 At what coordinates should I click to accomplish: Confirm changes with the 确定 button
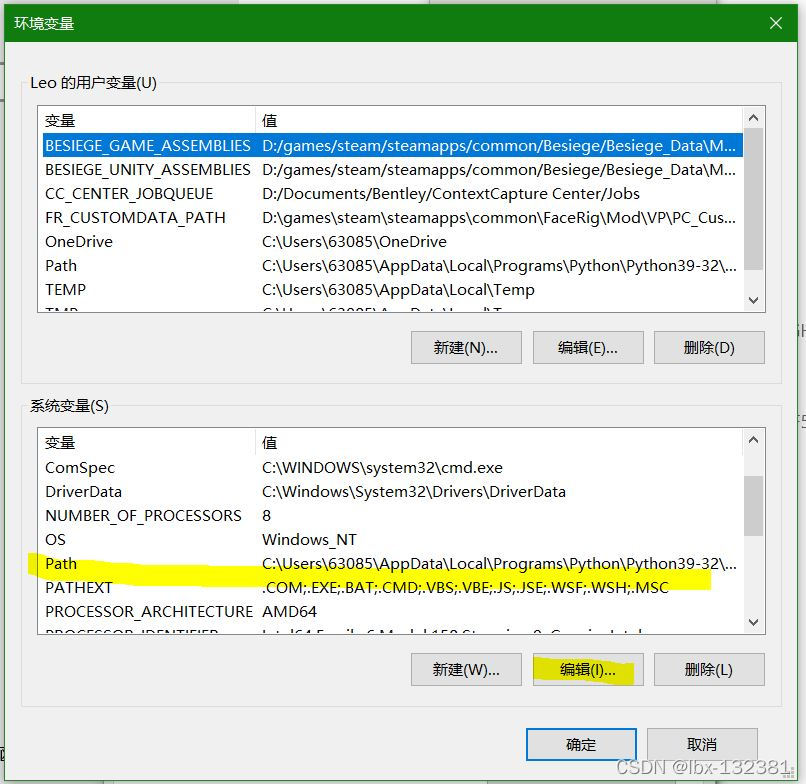point(581,744)
